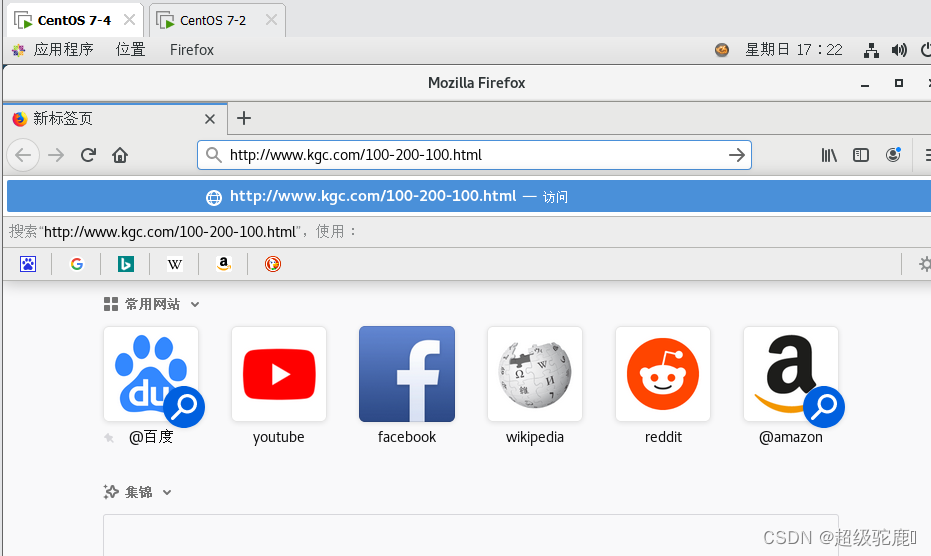Close the 新标签页 browser tab

pyautogui.click(x=210, y=119)
